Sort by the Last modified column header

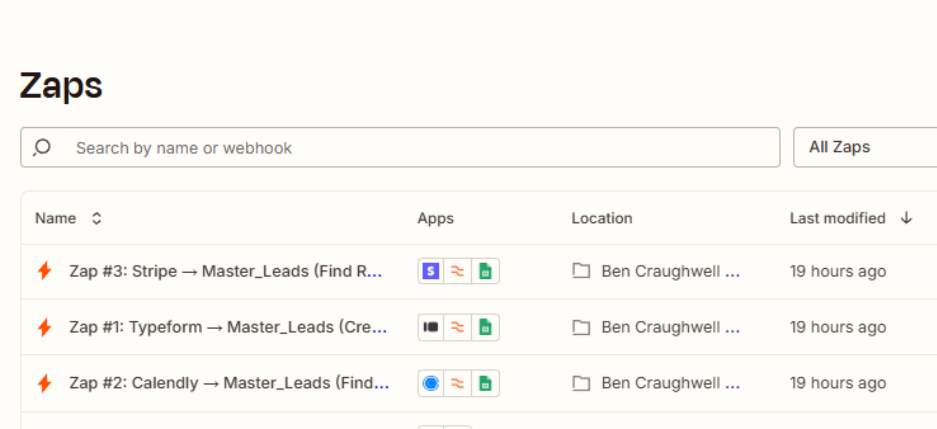coord(837,219)
